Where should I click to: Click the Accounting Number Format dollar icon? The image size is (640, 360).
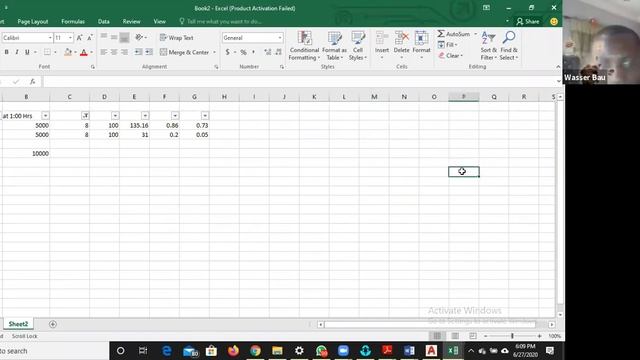(227, 52)
